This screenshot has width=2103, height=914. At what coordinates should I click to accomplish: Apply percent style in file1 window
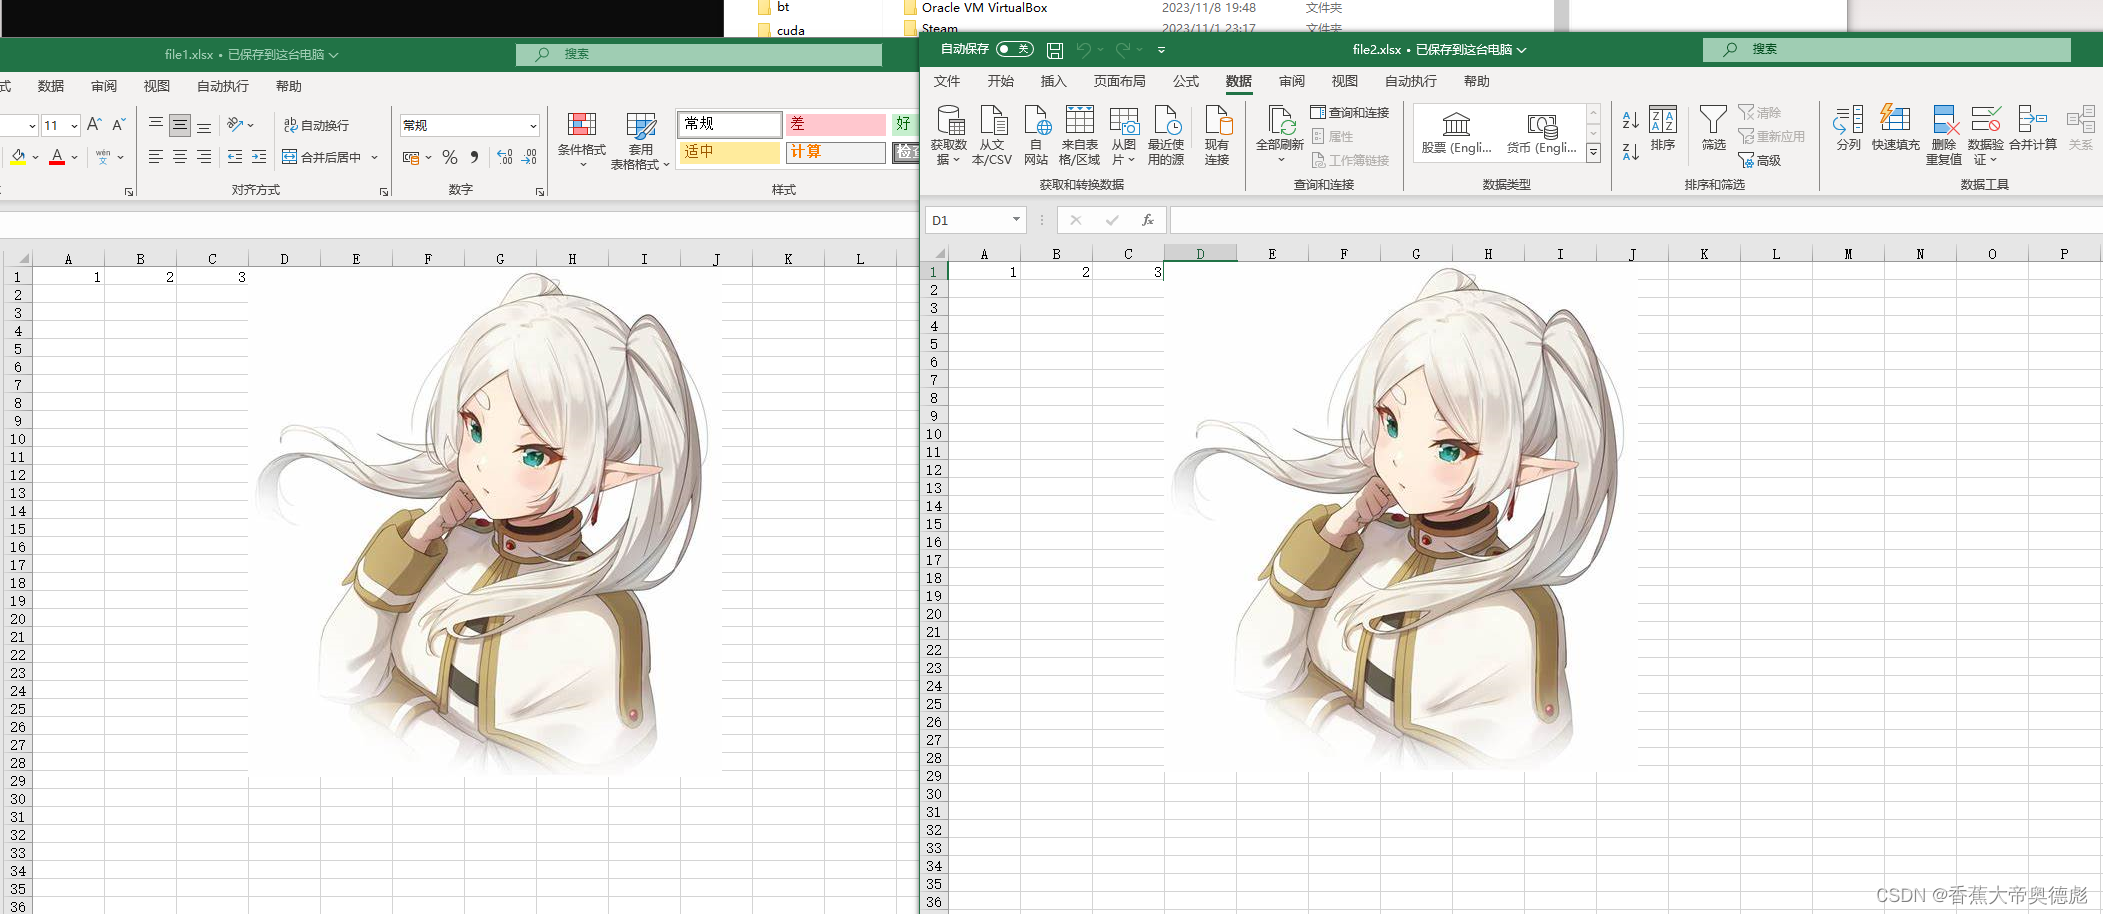450,157
